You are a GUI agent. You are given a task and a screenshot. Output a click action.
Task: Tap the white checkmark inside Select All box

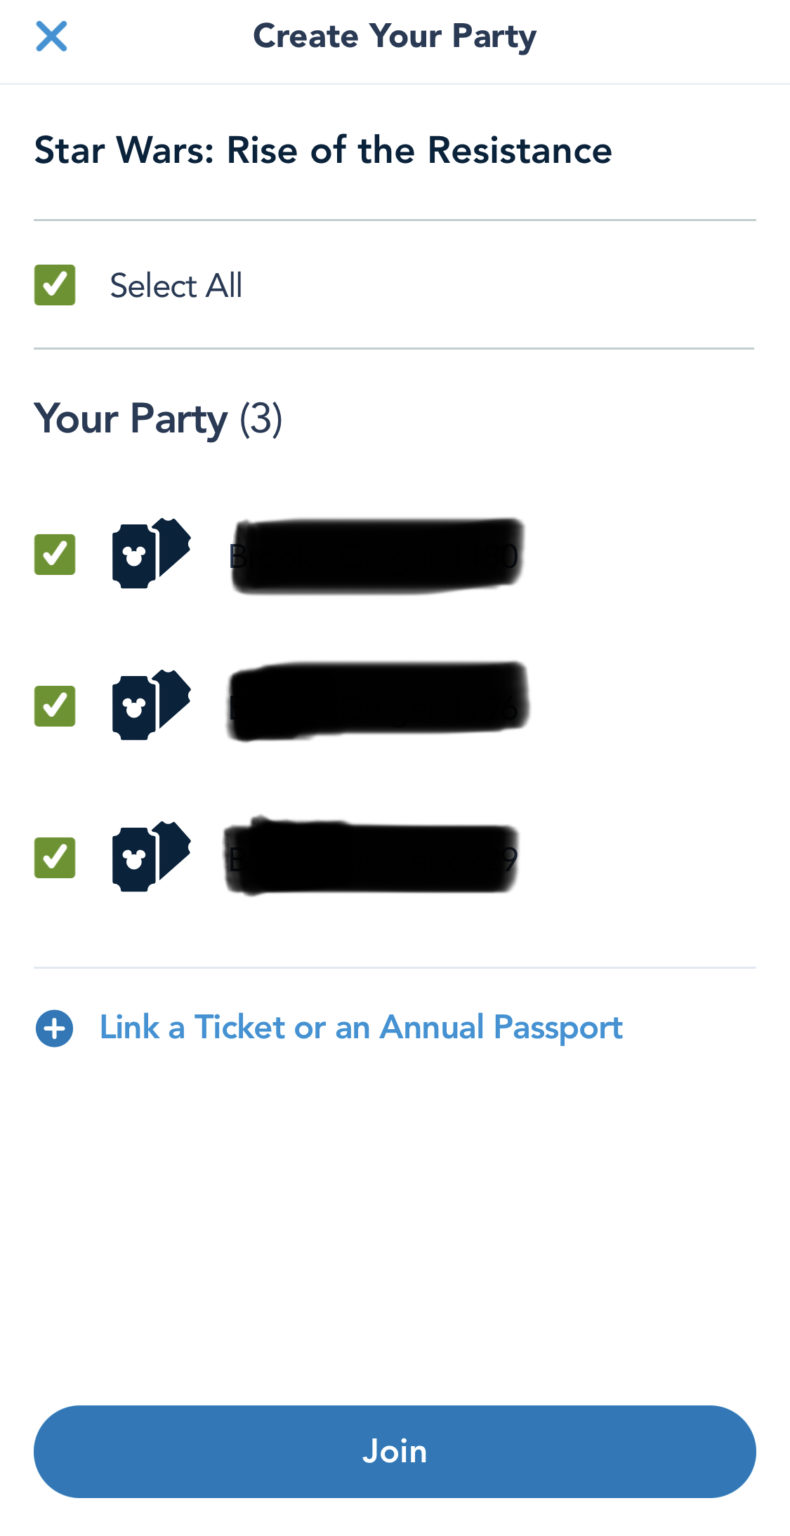tap(55, 285)
